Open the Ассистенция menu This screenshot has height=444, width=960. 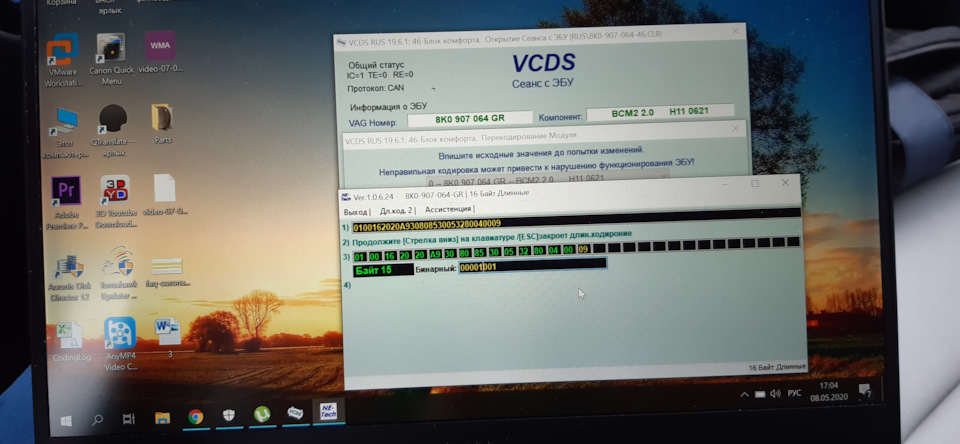[x=448, y=209]
